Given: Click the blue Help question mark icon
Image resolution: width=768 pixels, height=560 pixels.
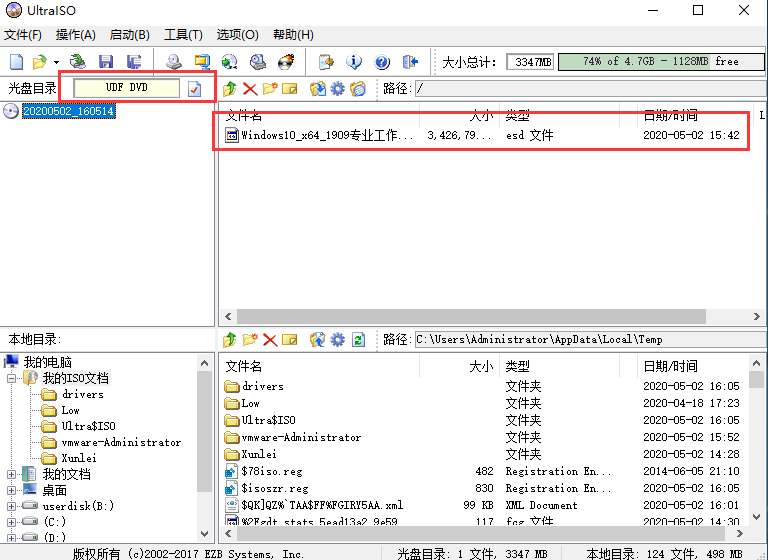Looking at the screenshot, I should [382, 62].
